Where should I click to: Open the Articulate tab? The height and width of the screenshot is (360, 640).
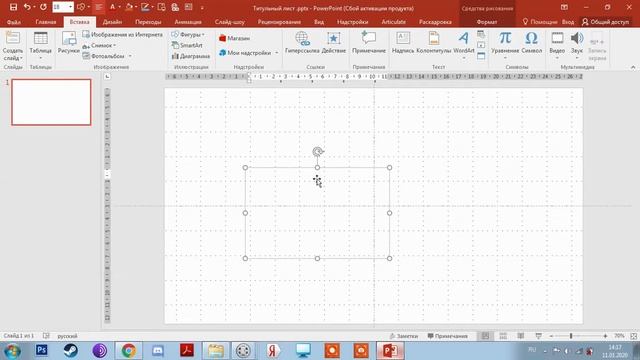pos(393,22)
